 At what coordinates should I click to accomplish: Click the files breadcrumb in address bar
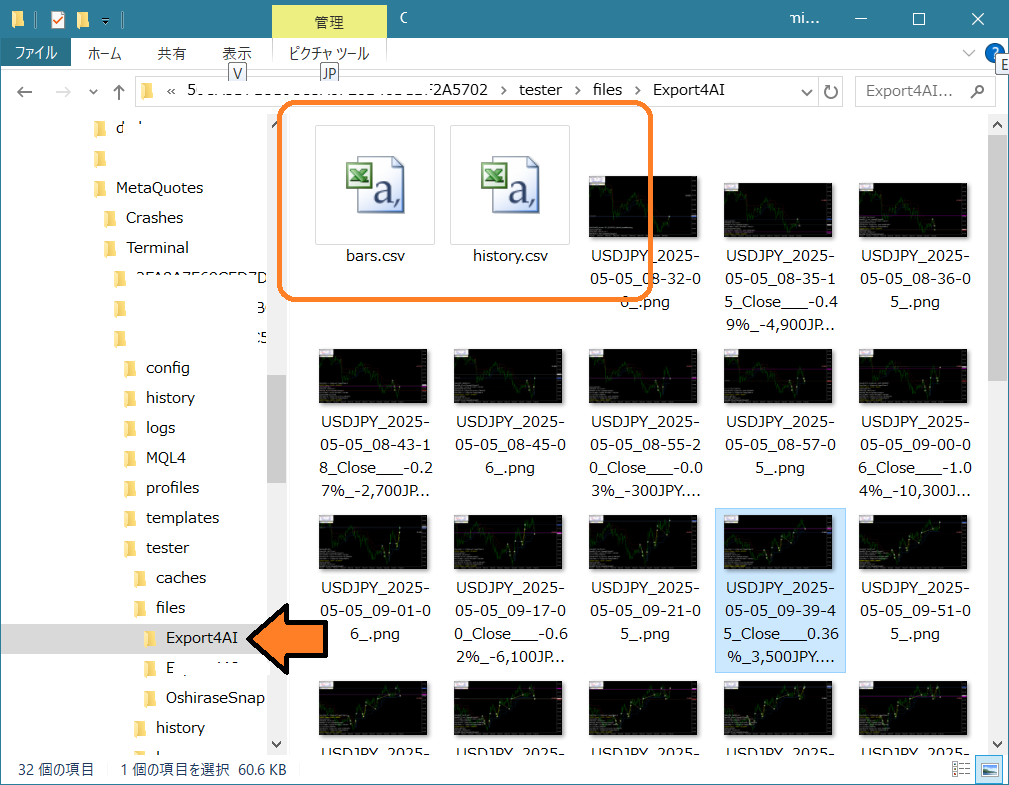pyautogui.click(x=607, y=90)
